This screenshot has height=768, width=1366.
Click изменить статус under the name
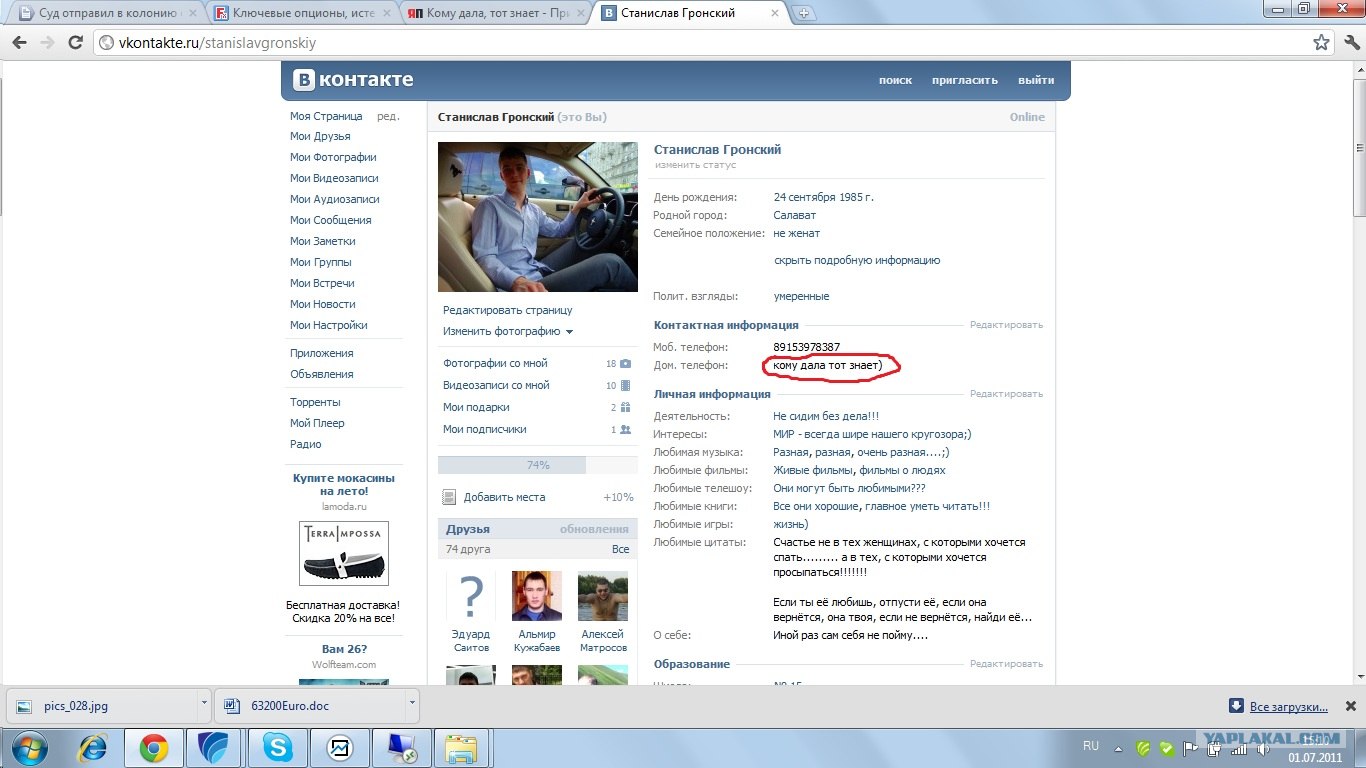[695, 165]
